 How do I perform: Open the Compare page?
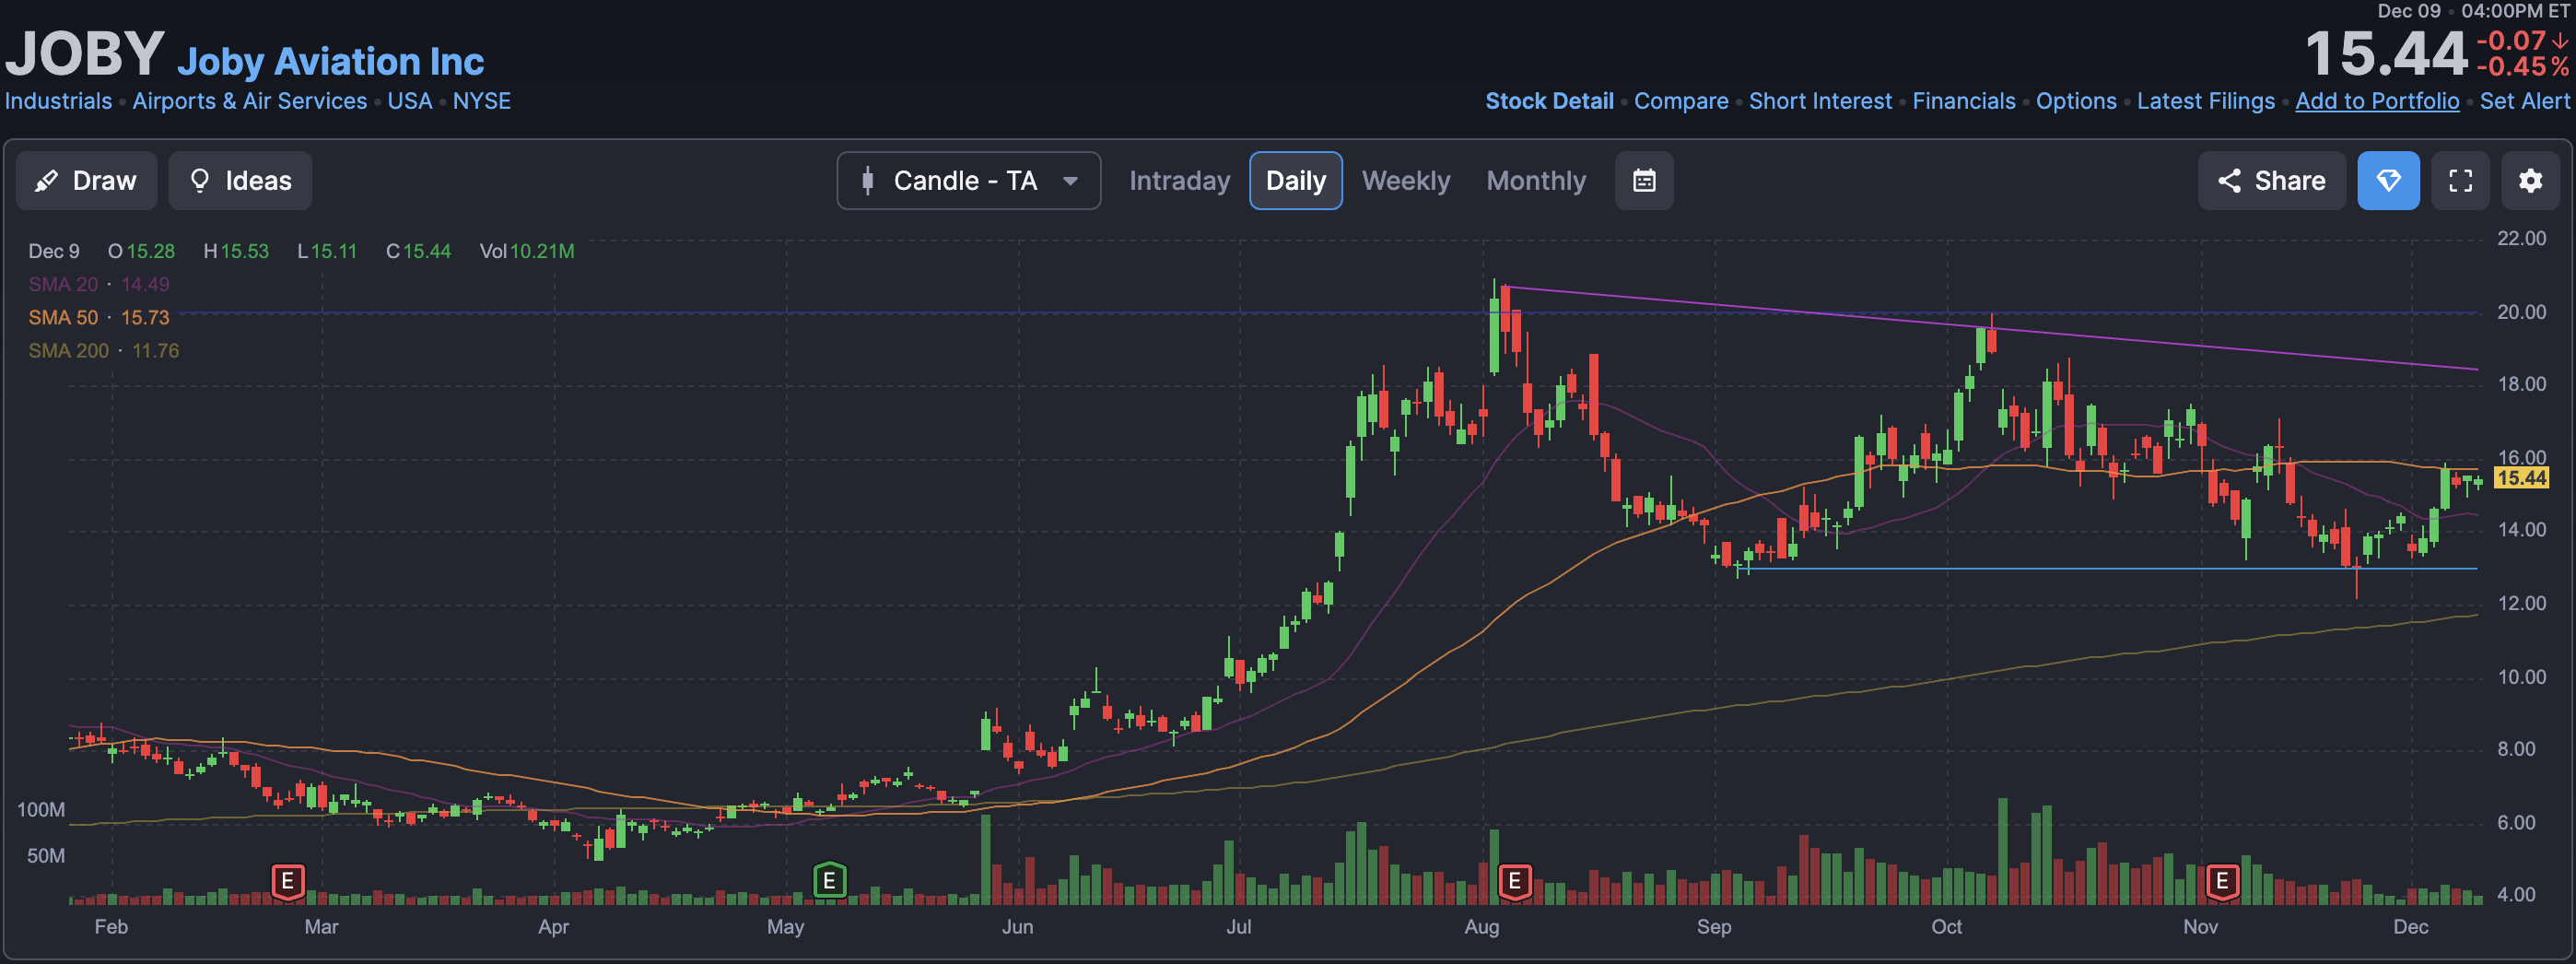[x=1681, y=101]
